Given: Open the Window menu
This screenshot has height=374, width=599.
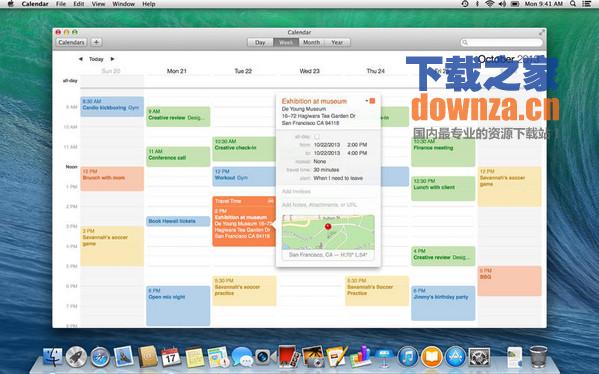Looking at the screenshot, I should coord(123,4).
